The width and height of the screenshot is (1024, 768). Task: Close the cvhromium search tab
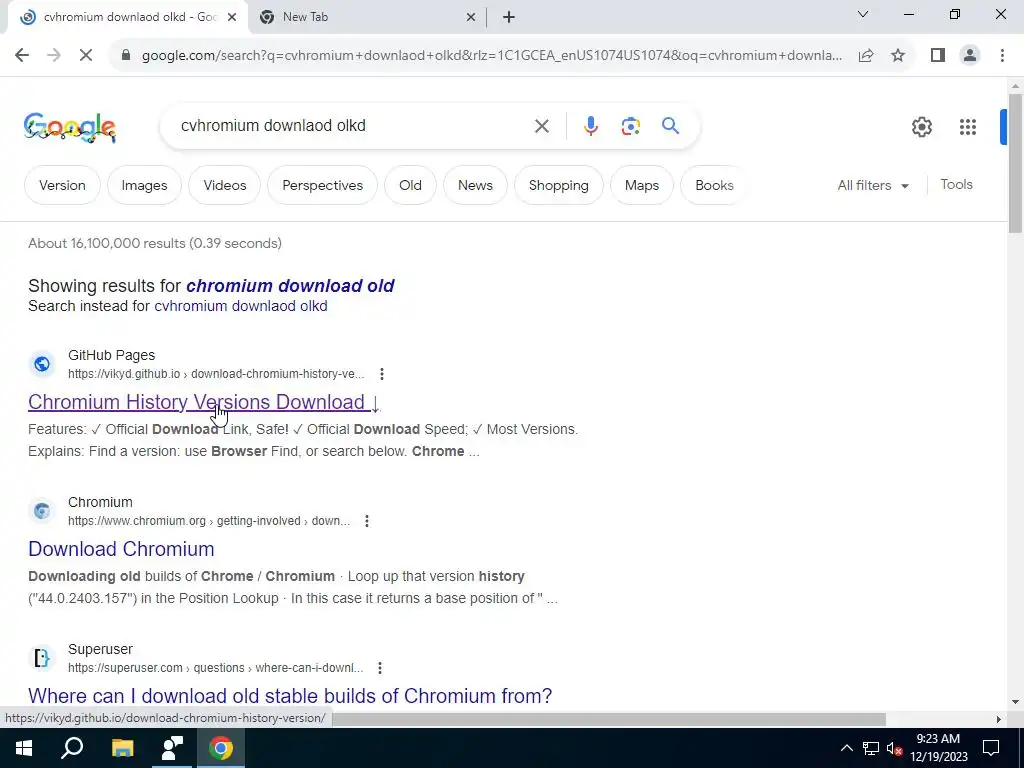click(232, 17)
